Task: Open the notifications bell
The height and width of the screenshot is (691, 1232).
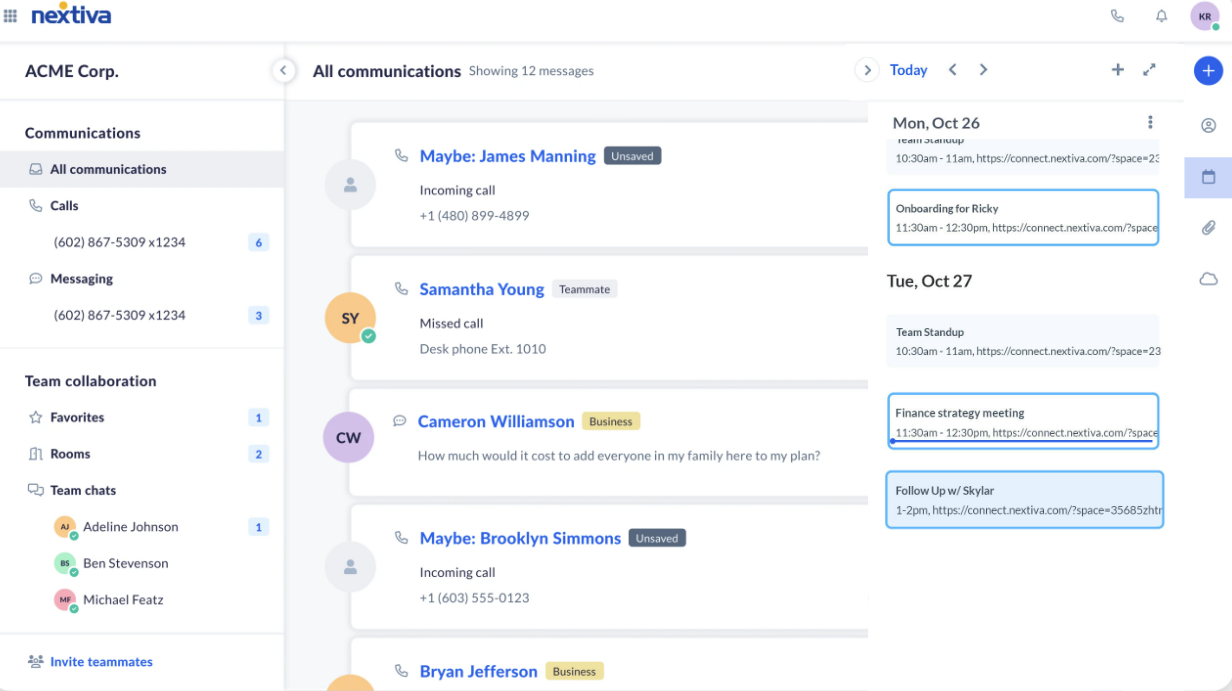Action: pos(1161,16)
